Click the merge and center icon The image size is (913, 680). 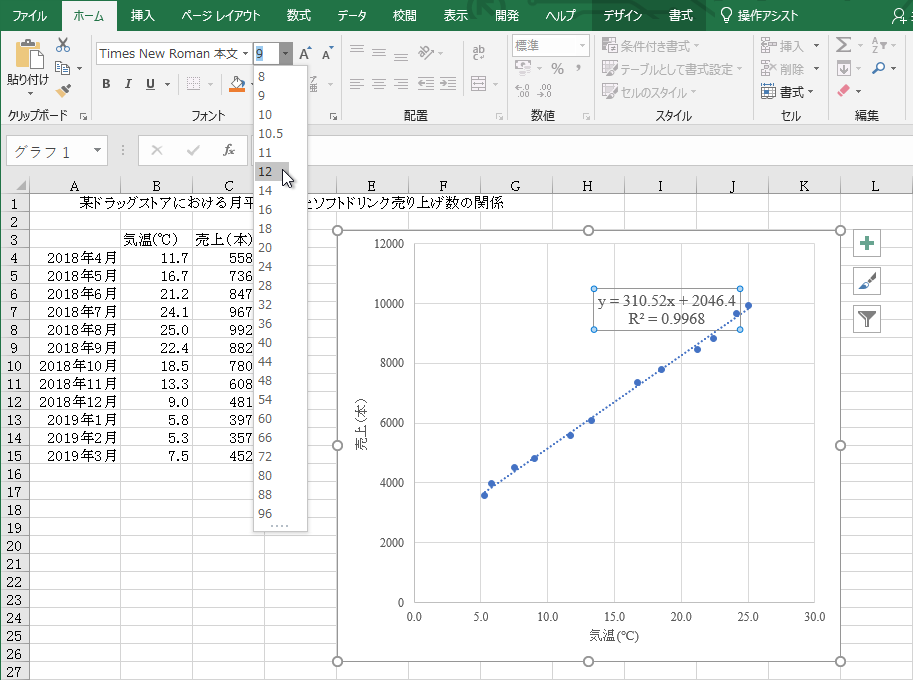coord(479,84)
